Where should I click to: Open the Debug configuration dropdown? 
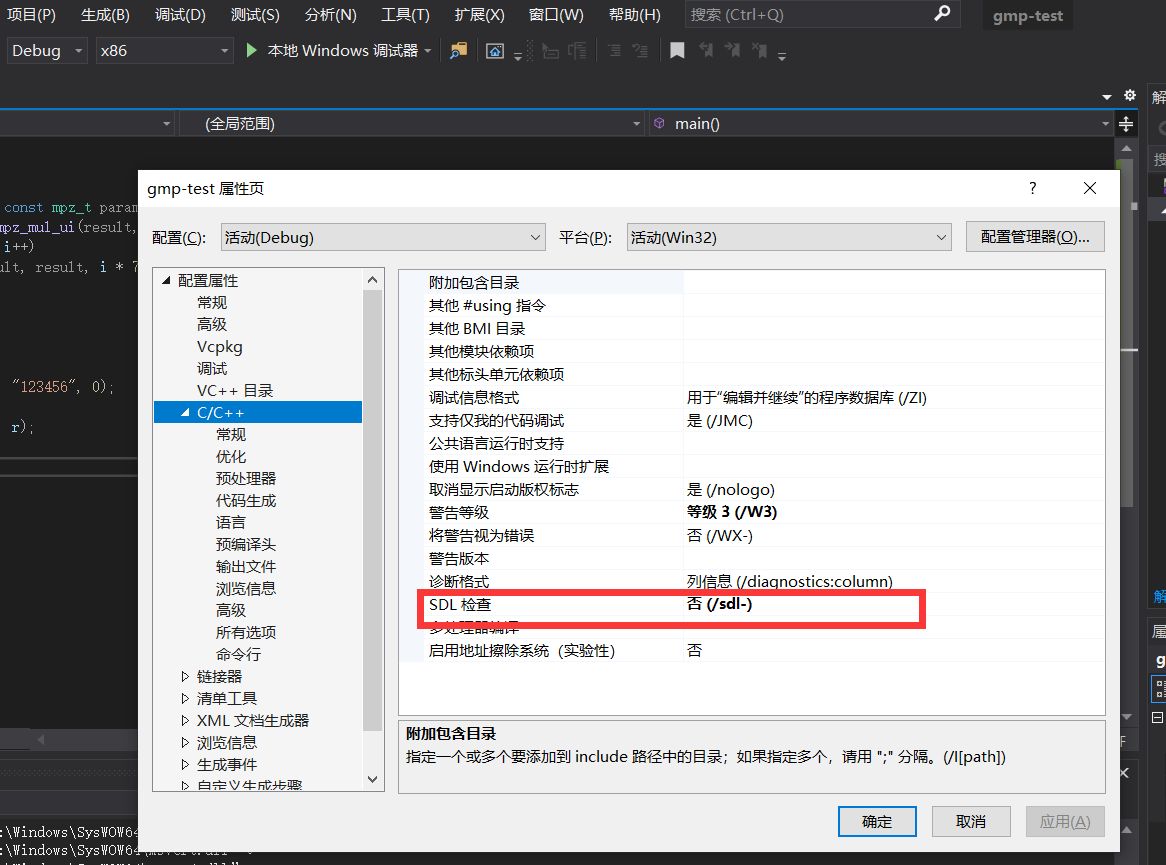coord(47,51)
